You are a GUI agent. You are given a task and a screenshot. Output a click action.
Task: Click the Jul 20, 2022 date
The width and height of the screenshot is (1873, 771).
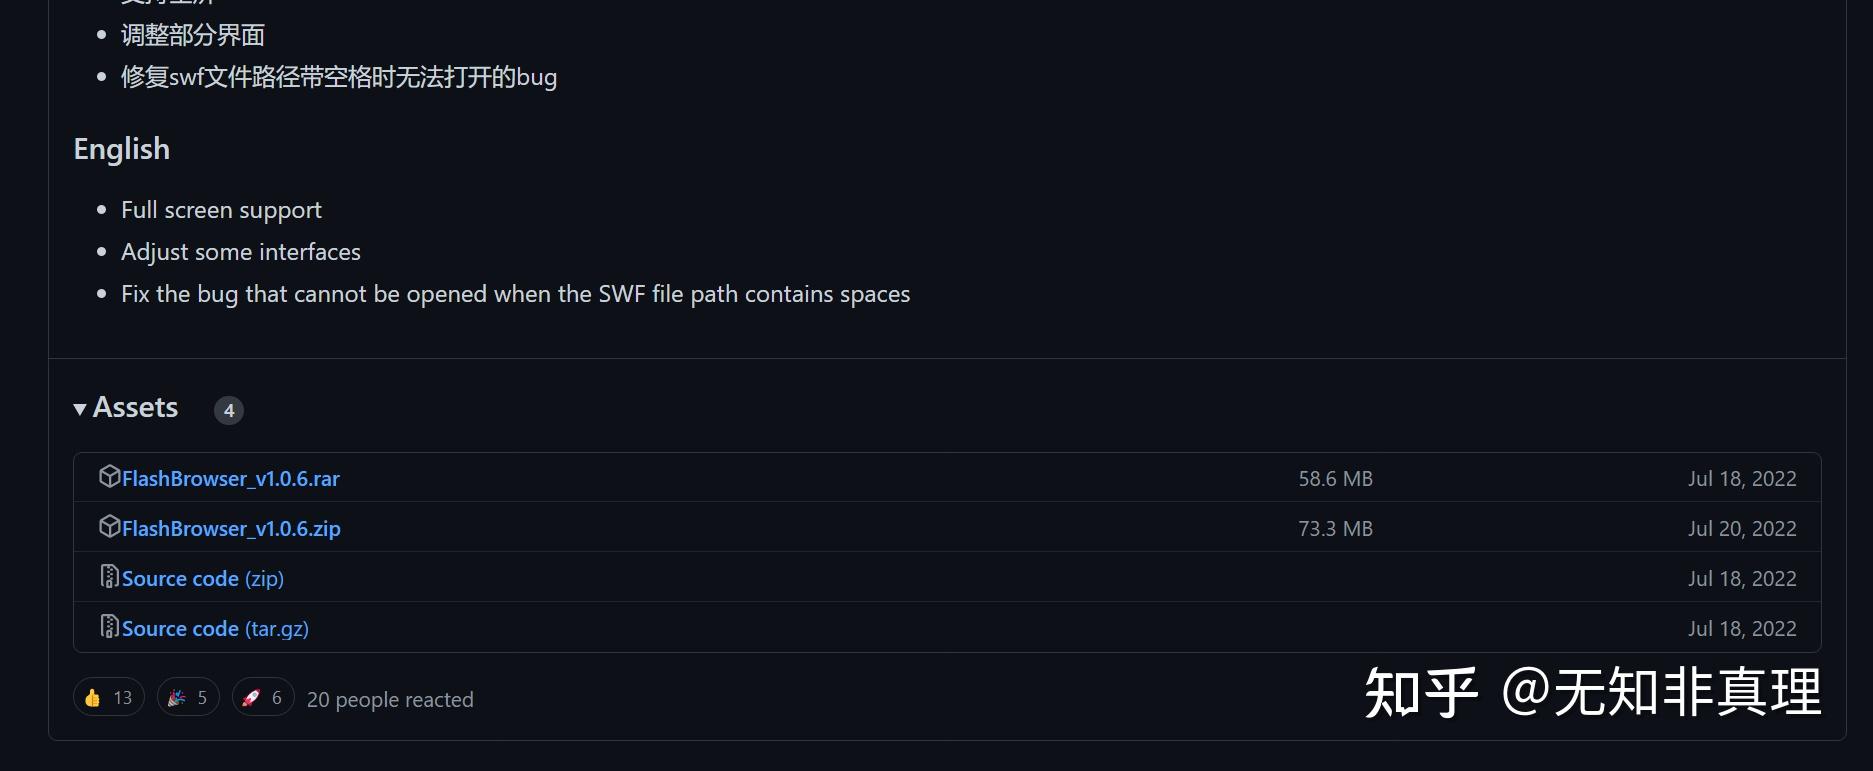(1742, 529)
